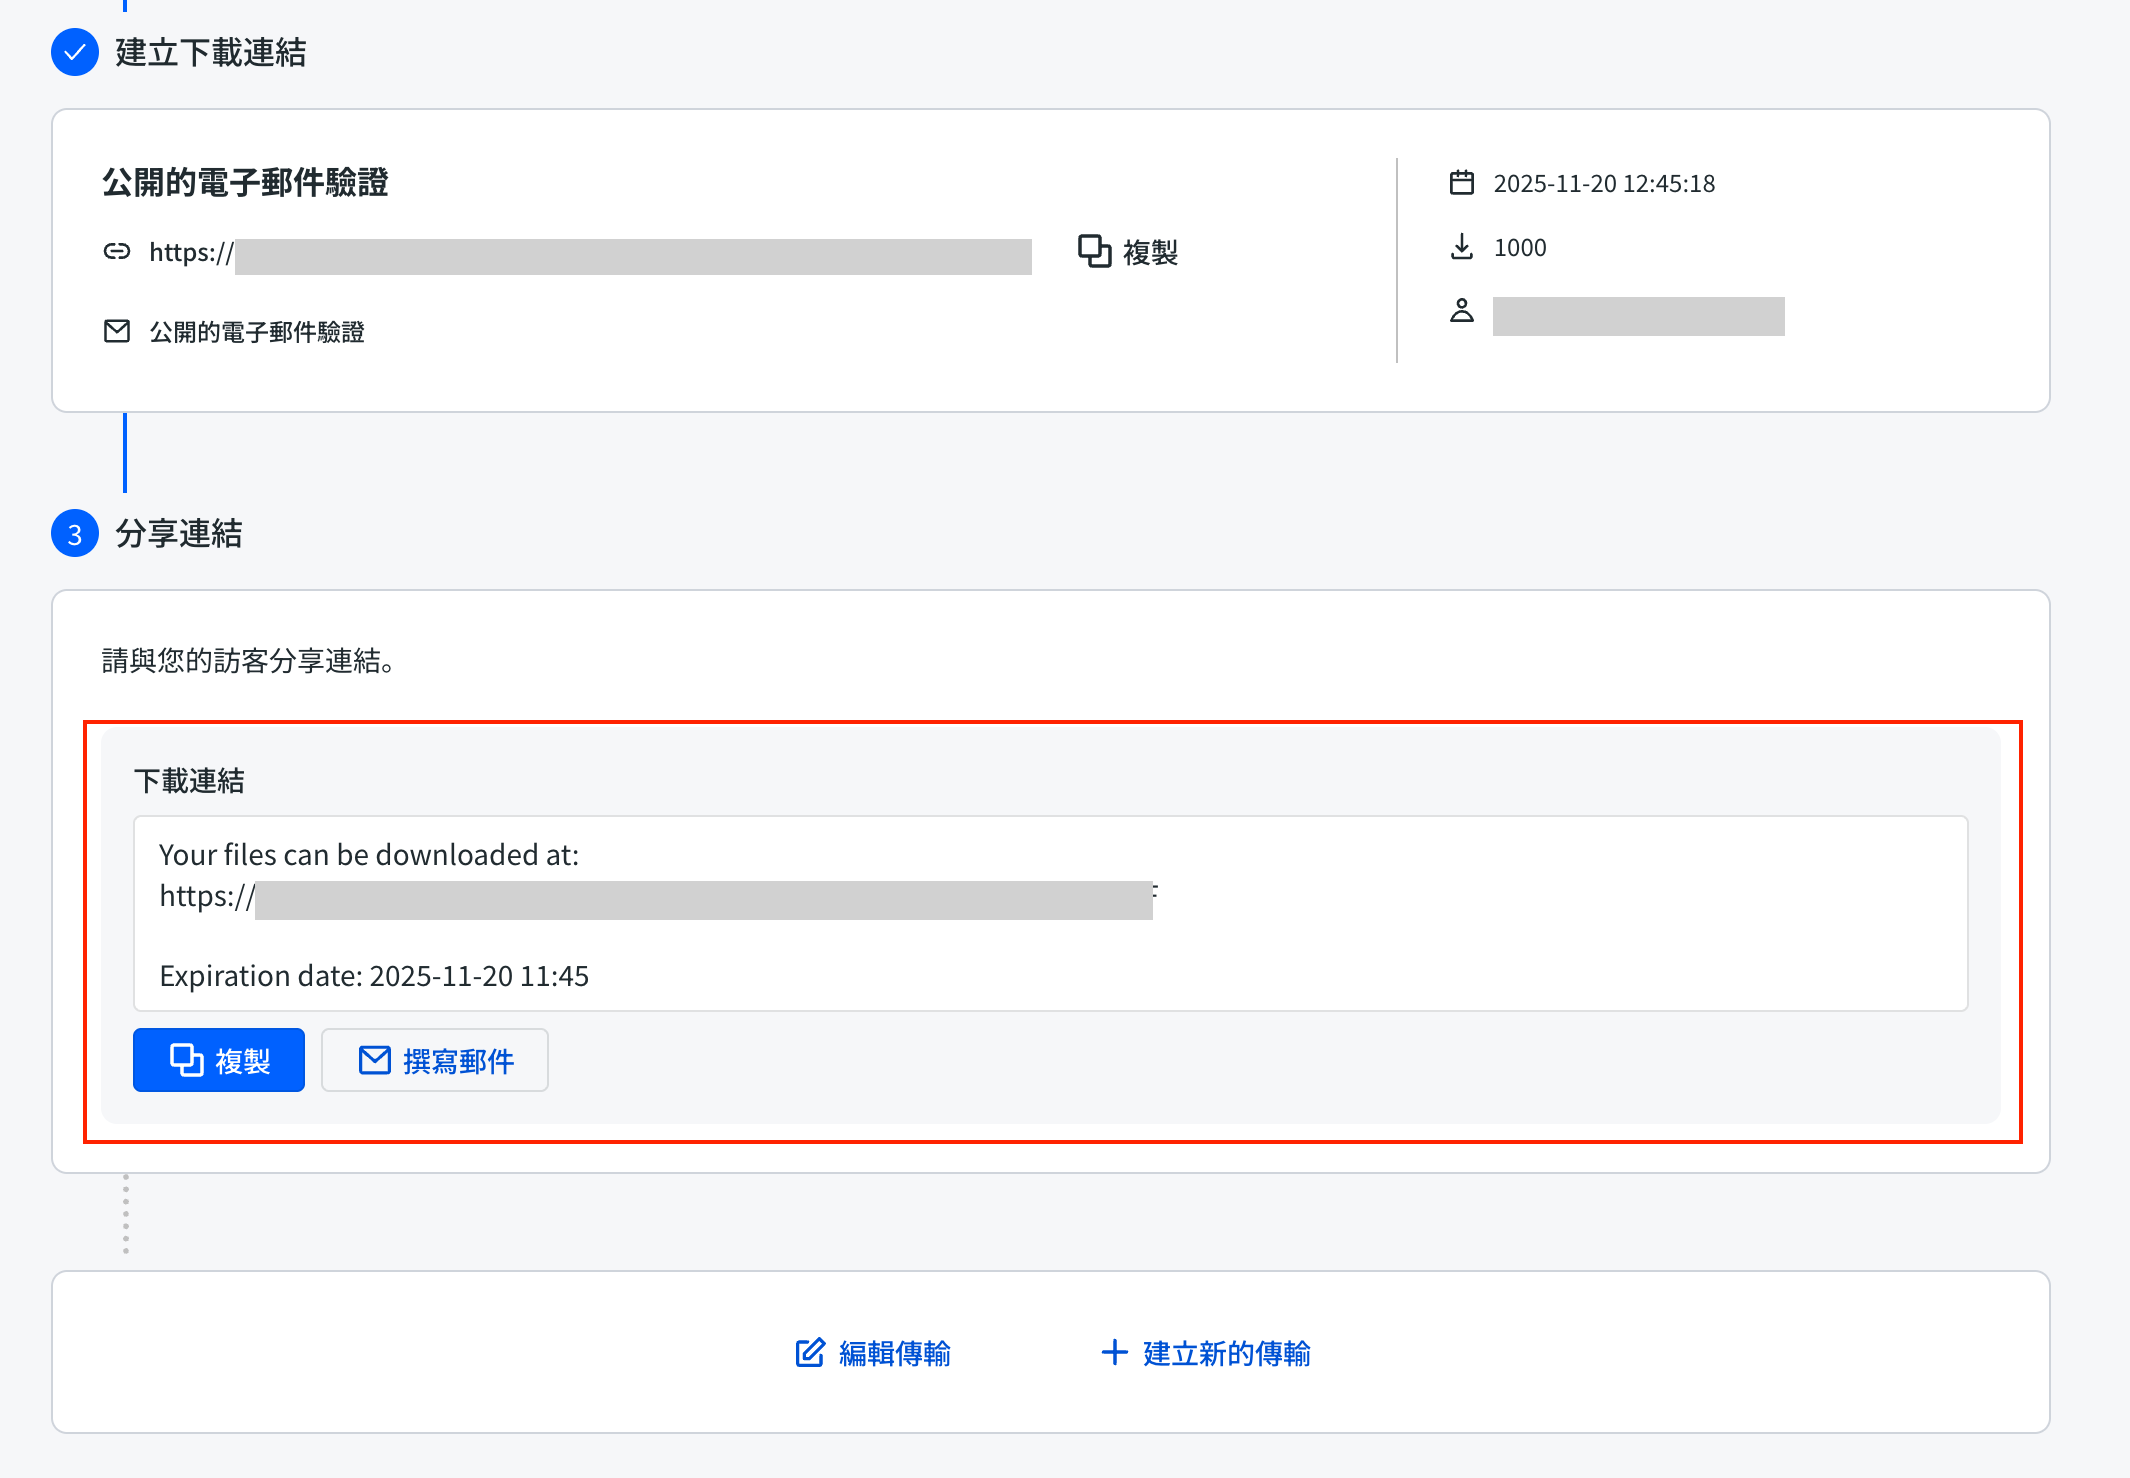Click 編輯傳輸 to edit the transfer
The width and height of the screenshot is (2130, 1478).
click(x=873, y=1353)
